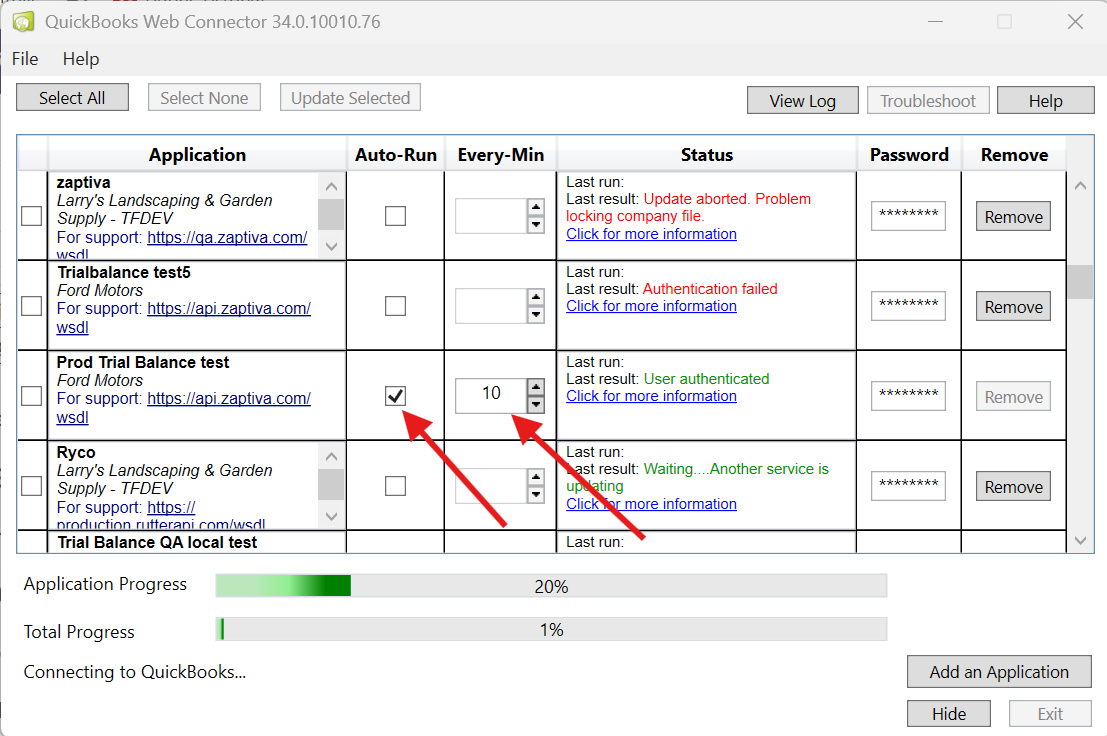This screenshot has height=736, width=1107.
Task: Open the qa.zaptiva.com support link
Action: coord(227,238)
